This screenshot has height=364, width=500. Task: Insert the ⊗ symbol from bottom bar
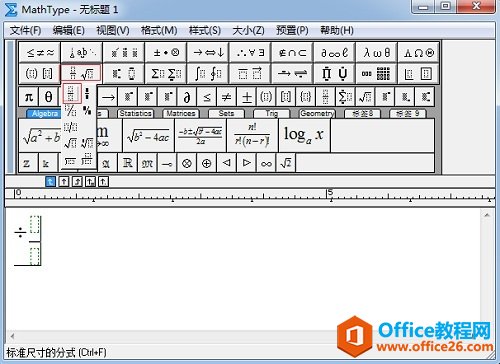coord(187,163)
